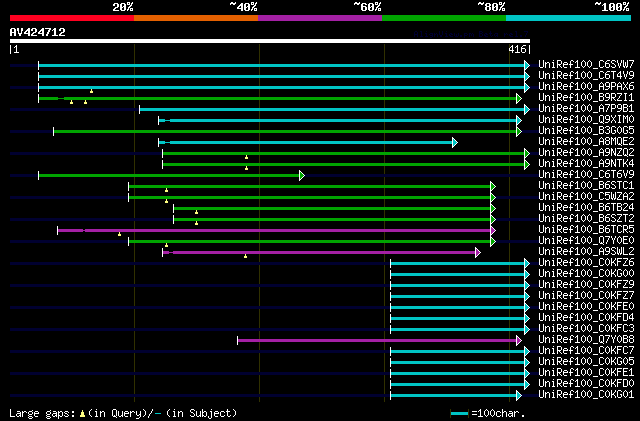
Task: Open the UniRef100_C0KFD0 subject label
Action: pos(586,384)
